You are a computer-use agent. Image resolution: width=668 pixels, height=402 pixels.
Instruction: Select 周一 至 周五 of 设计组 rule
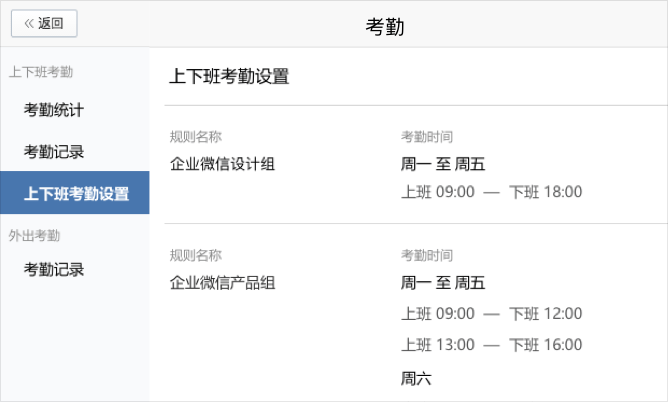click(443, 164)
